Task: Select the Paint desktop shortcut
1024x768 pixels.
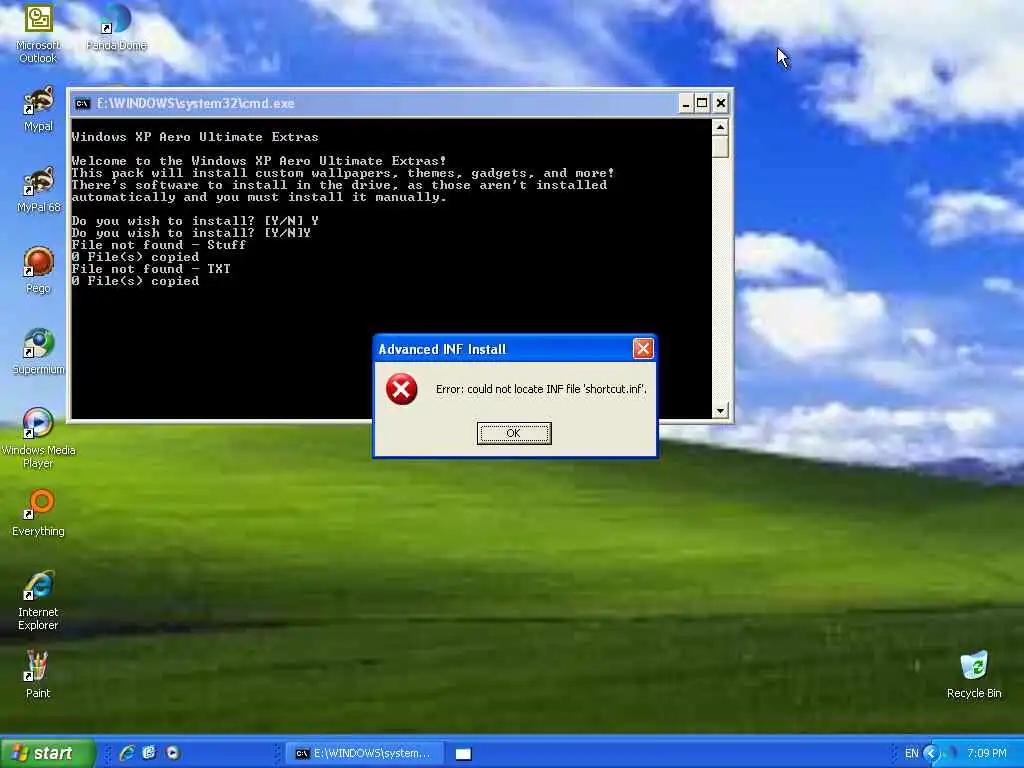Action: [38, 675]
